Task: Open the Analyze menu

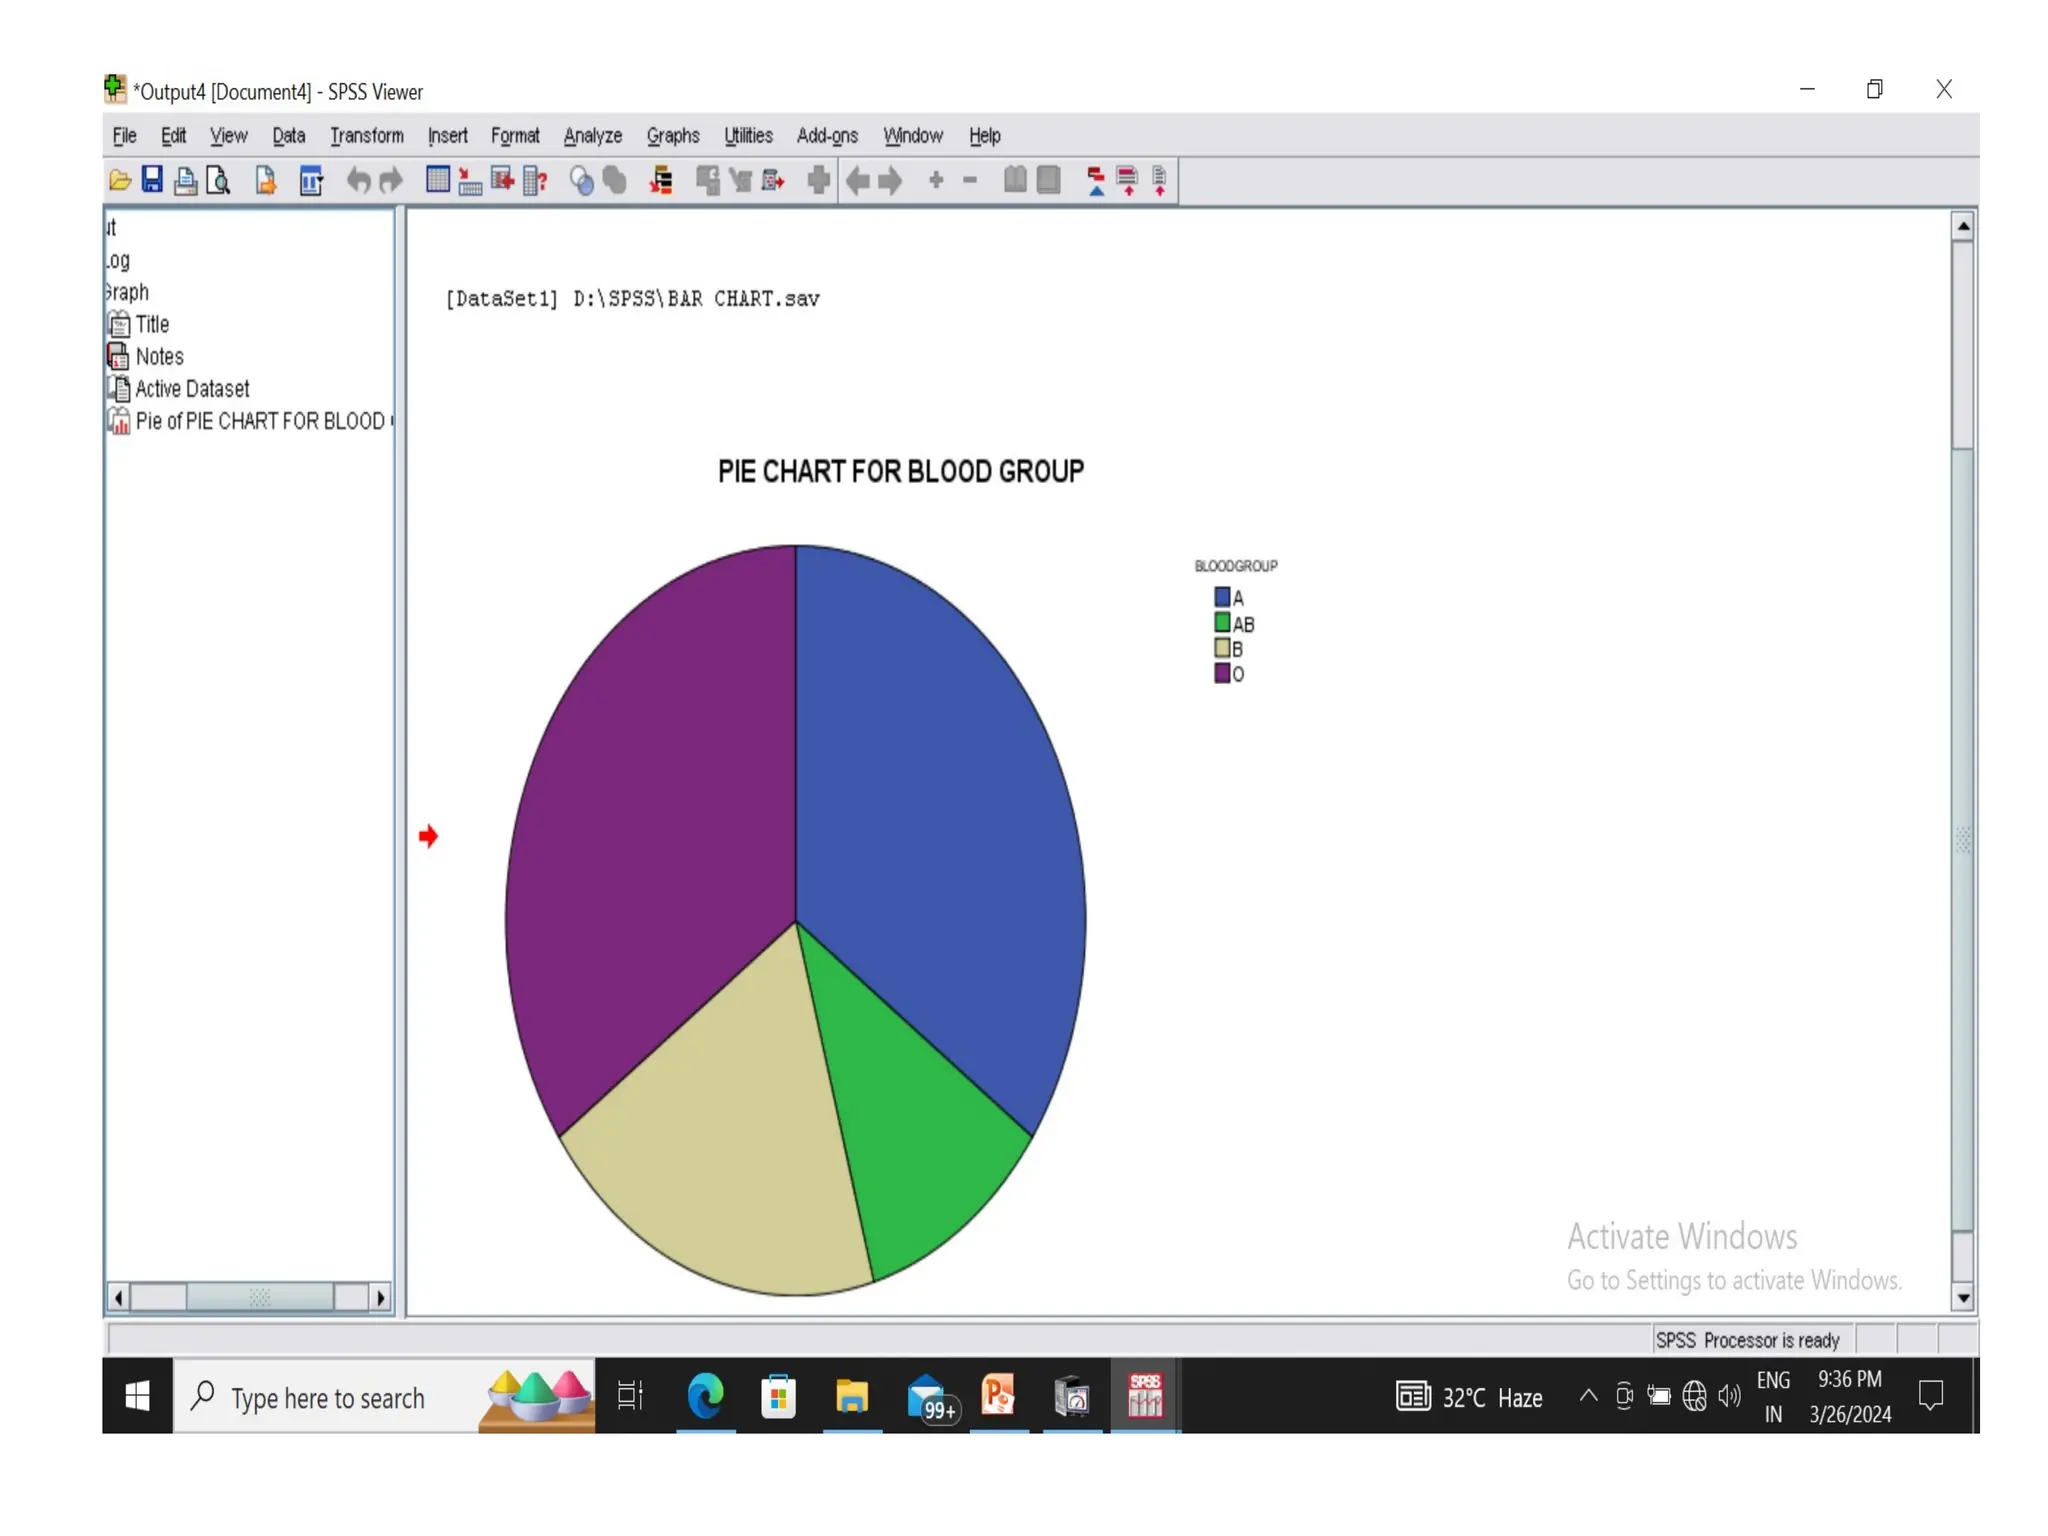Action: point(592,135)
